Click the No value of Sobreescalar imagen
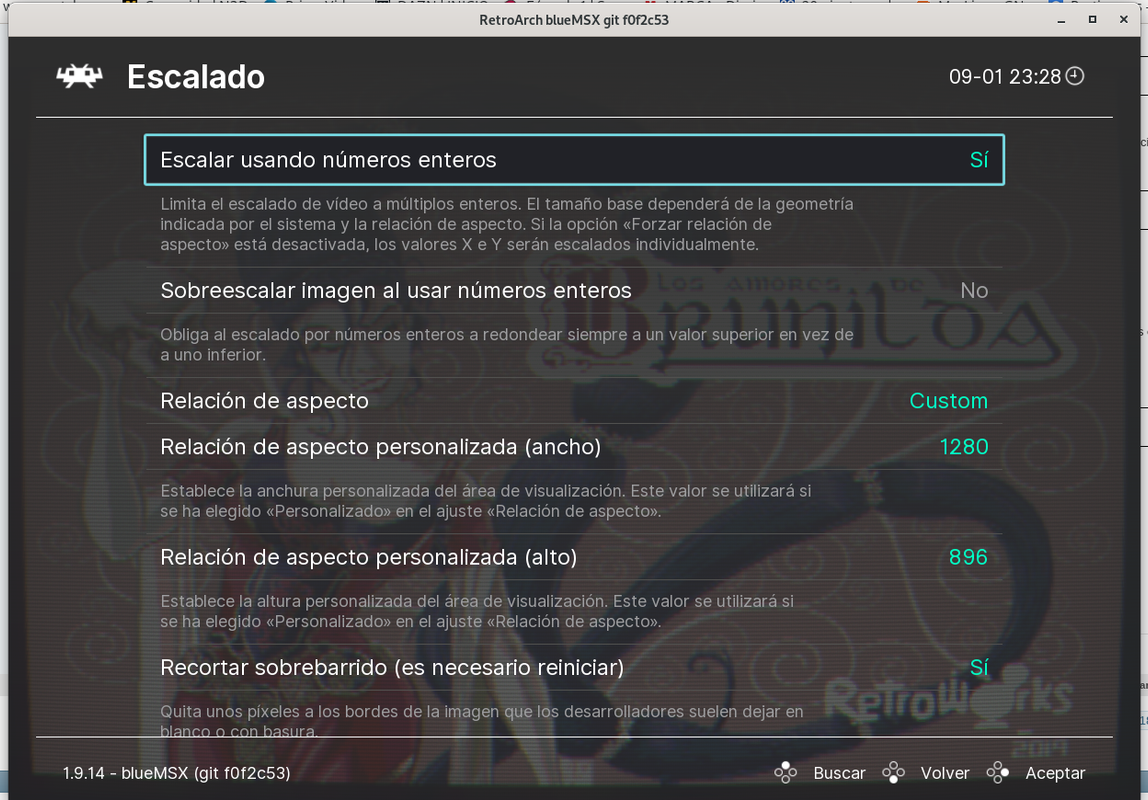Viewport: 1148px width, 800px height. pos(974,291)
